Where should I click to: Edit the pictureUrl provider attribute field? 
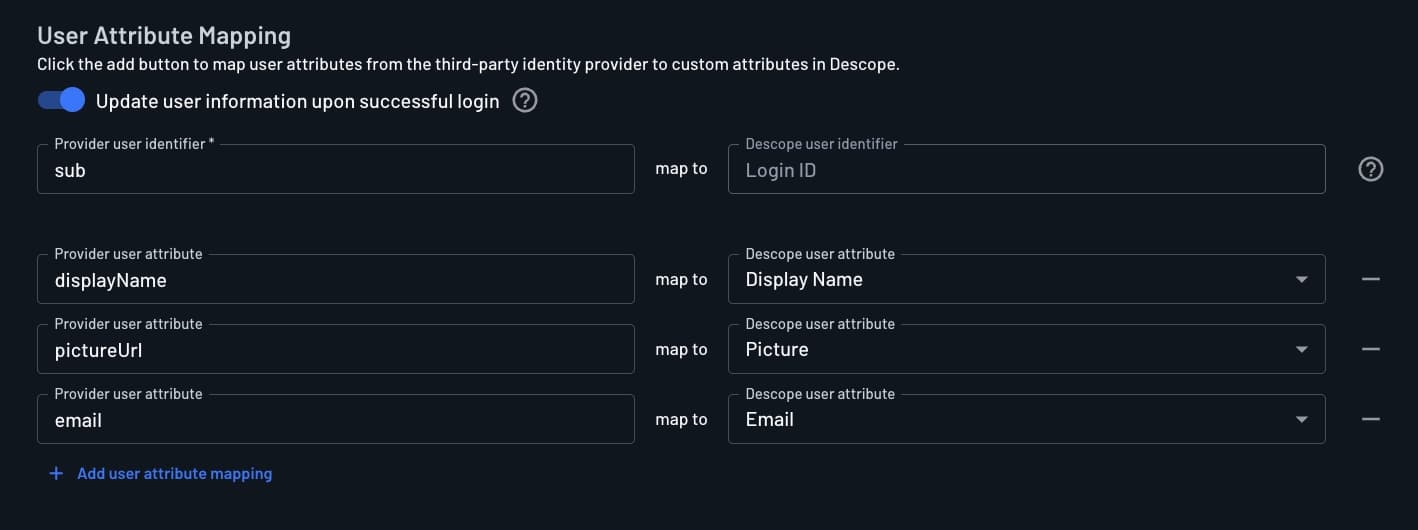click(335, 350)
